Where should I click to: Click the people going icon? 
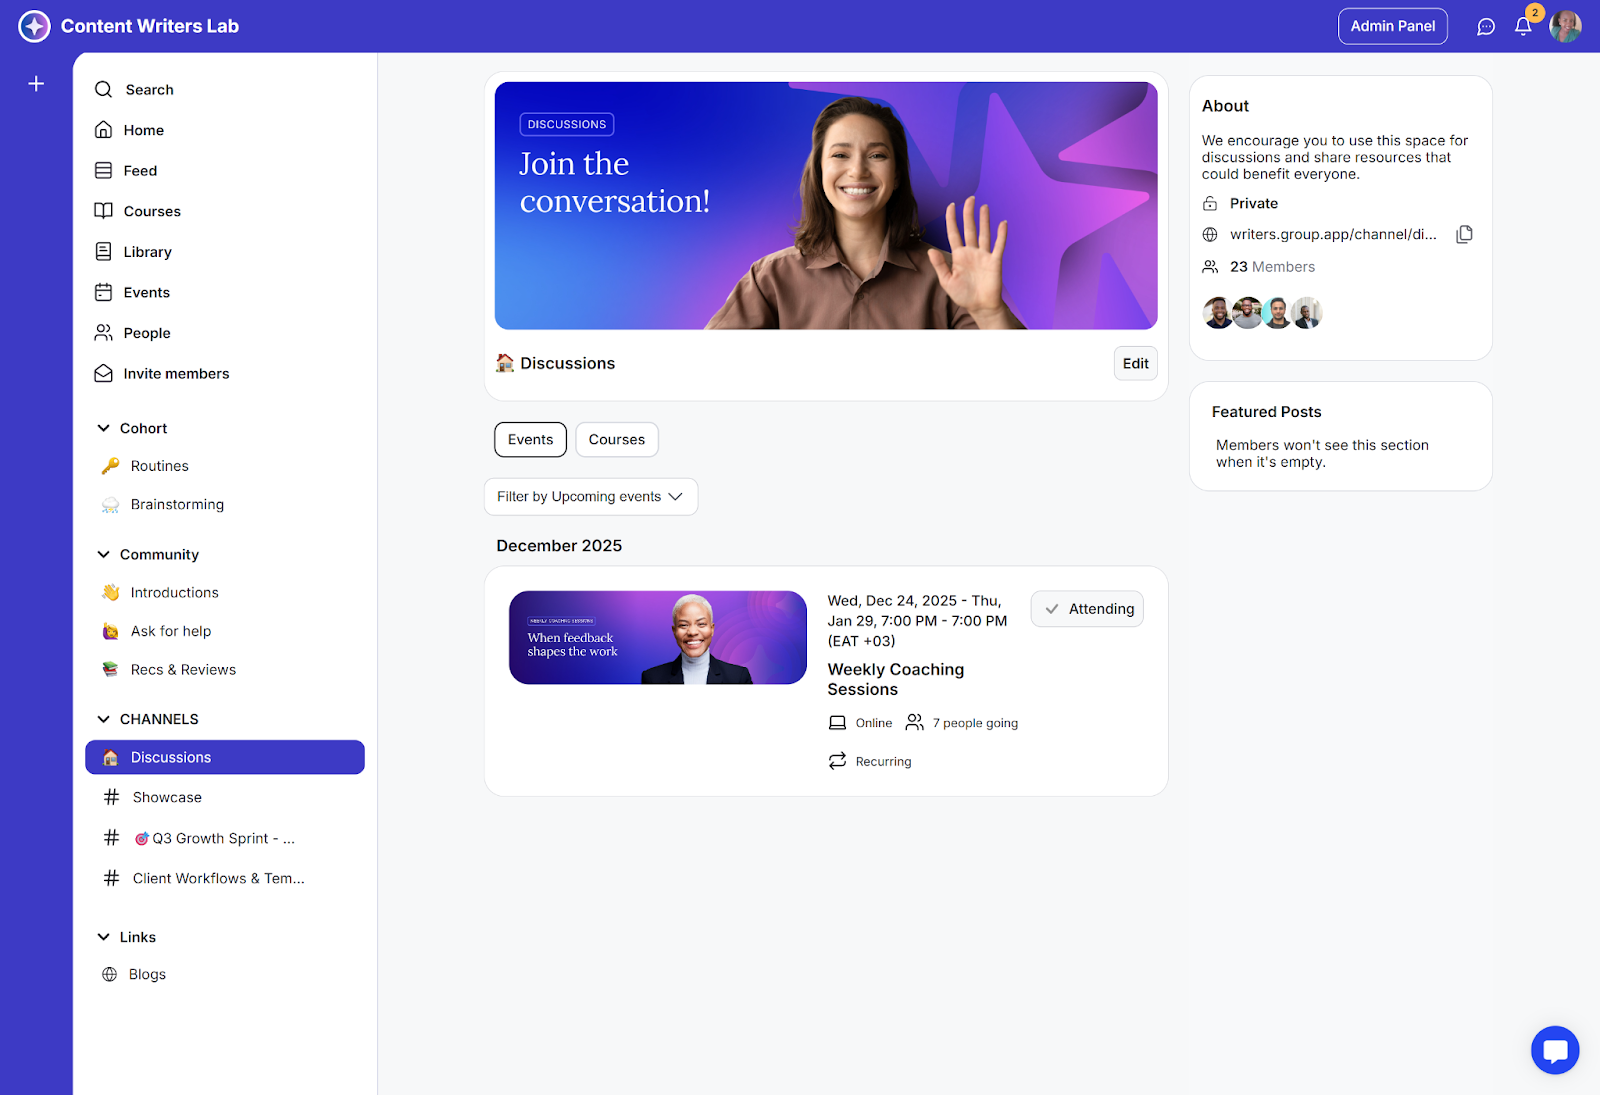tap(914, 722)
